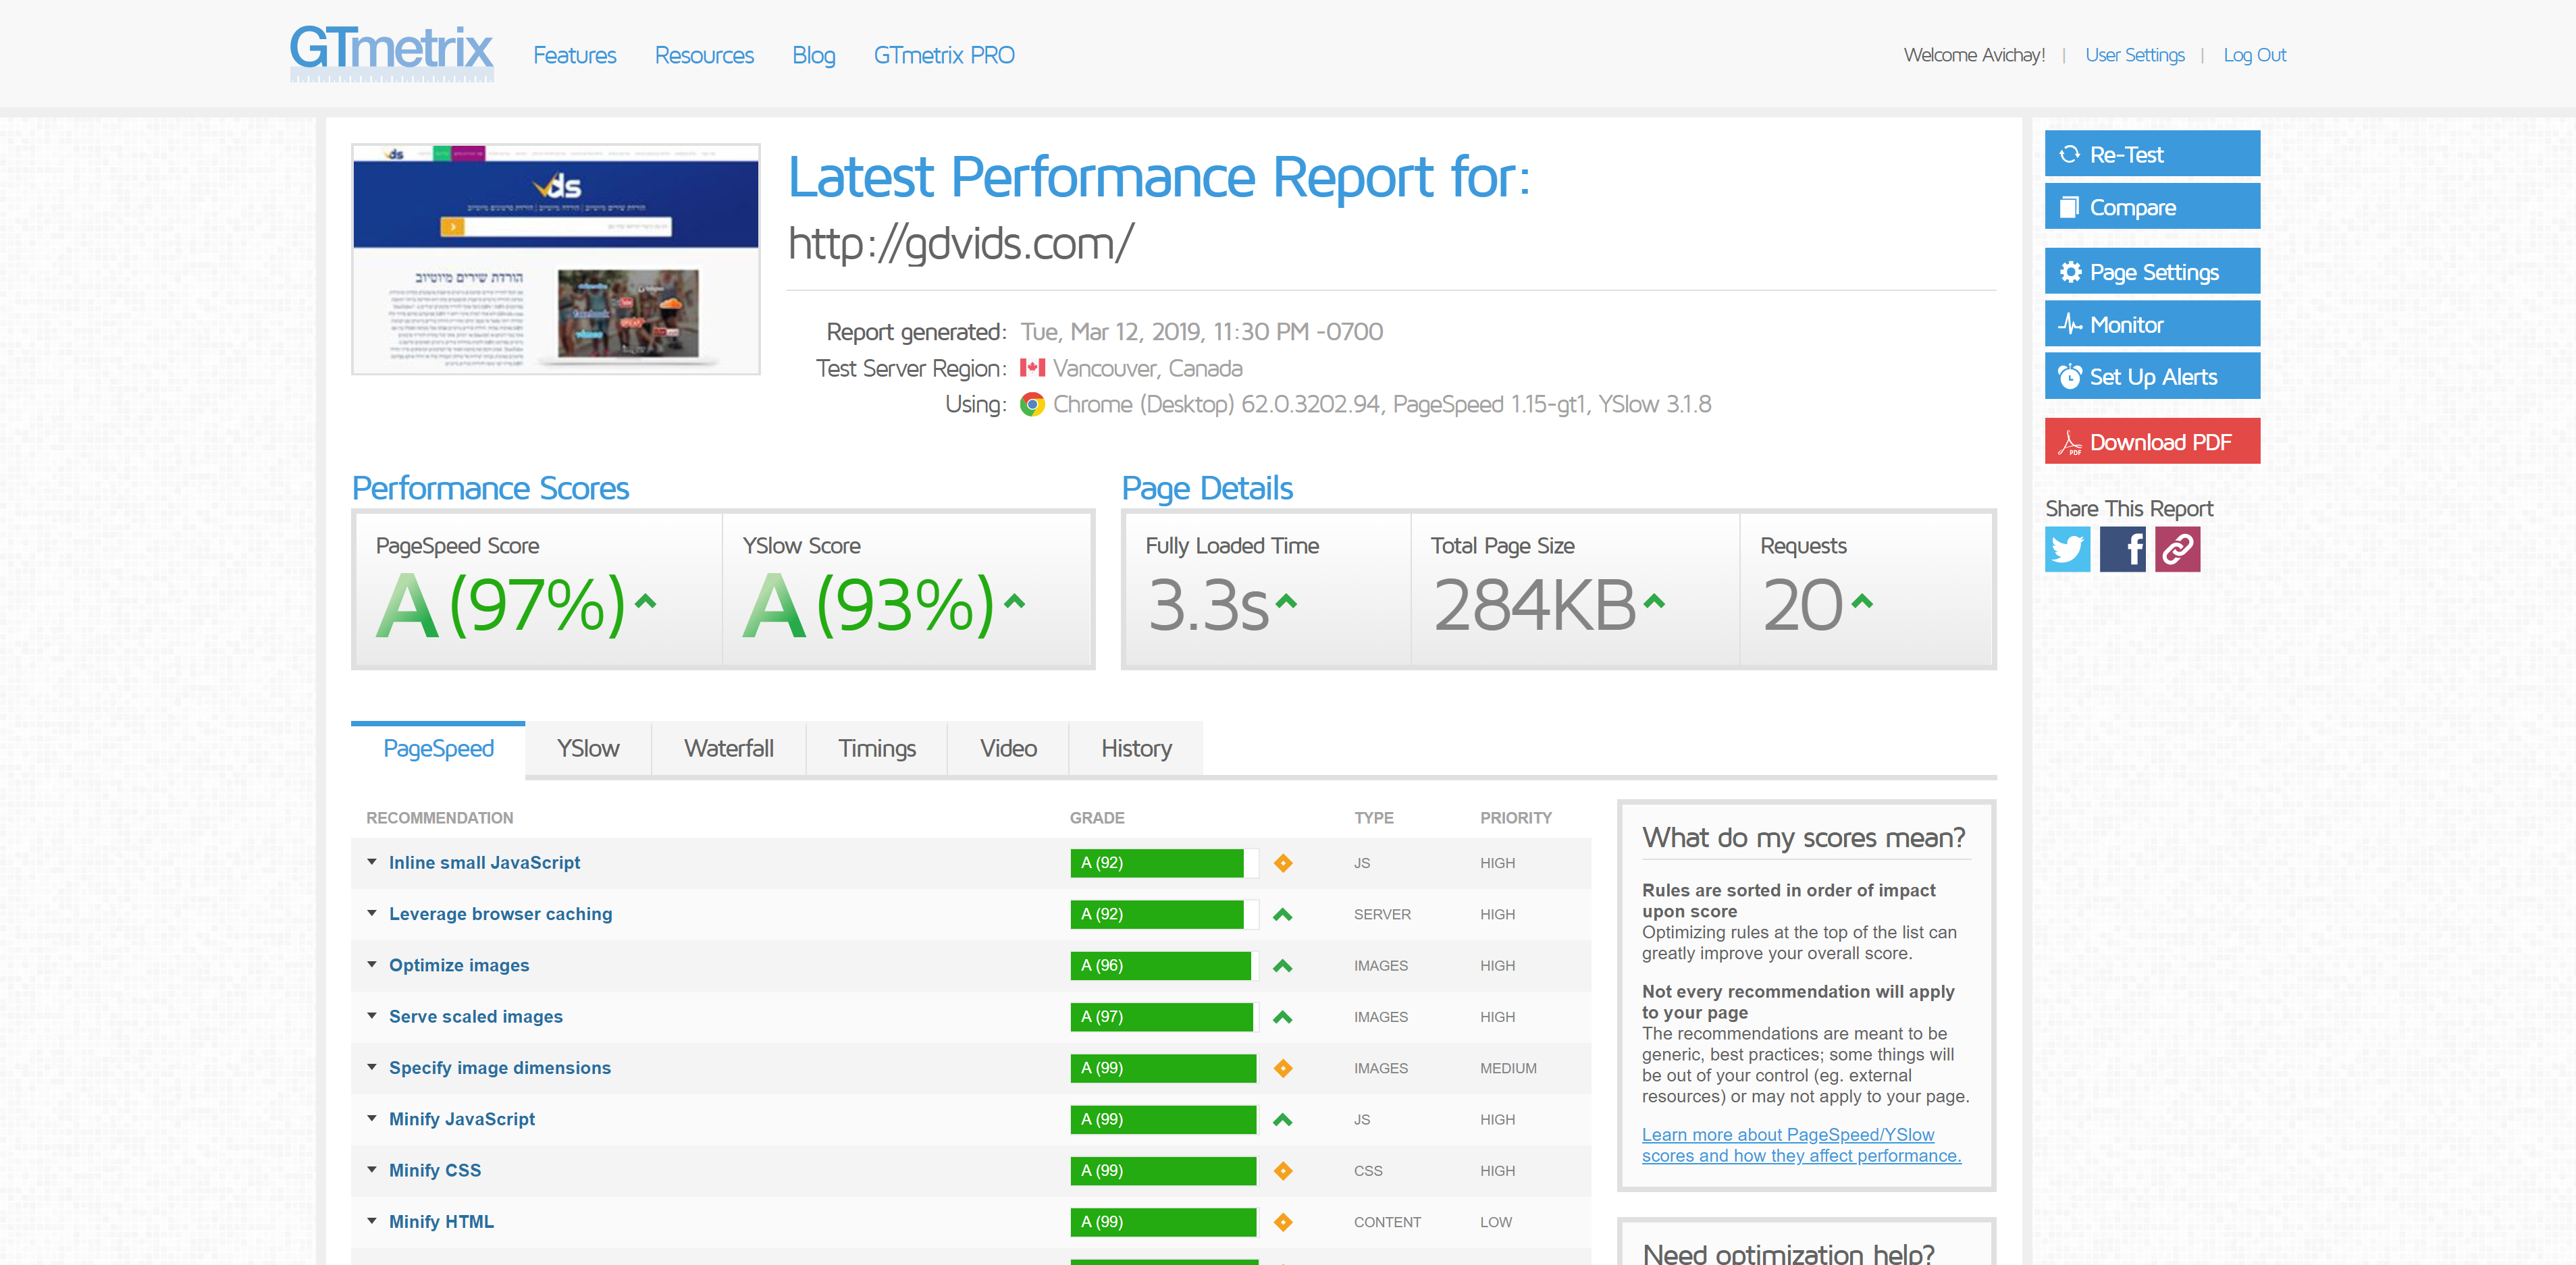
Task: Click the RECOMMENDATION column header
Action: tap(439, 818)
